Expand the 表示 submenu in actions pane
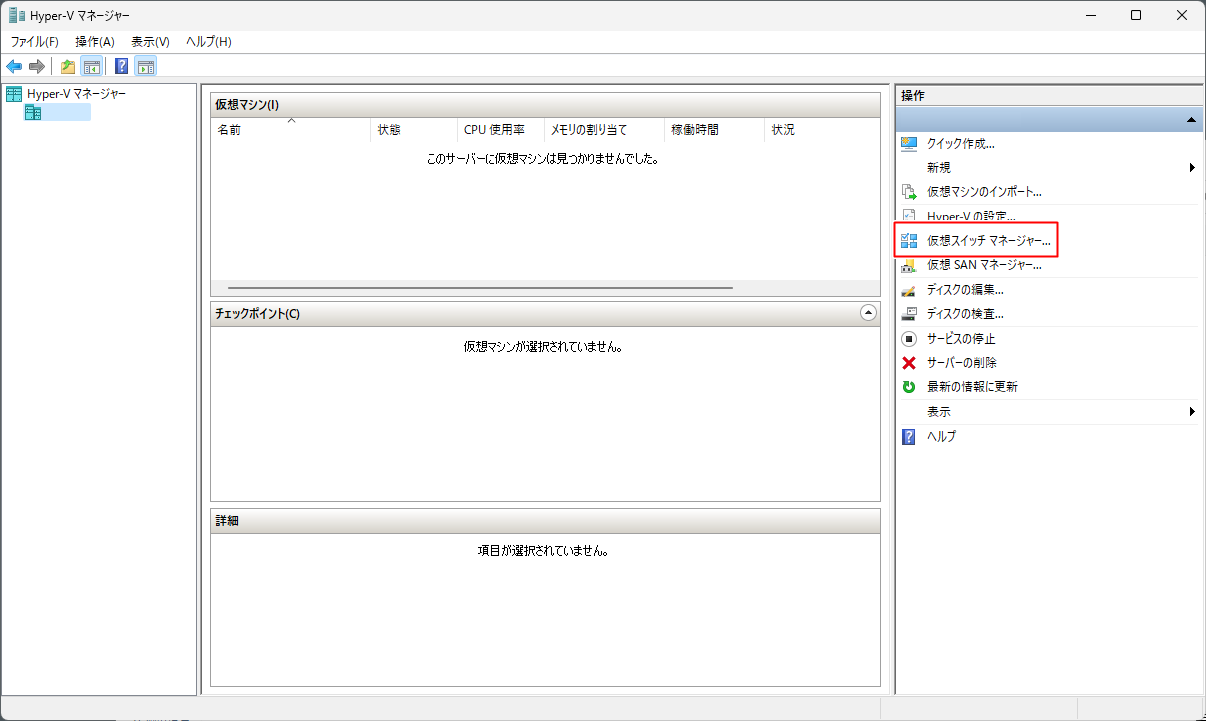This screenshot has width=1206, height=721. (x=1192, y=412)
